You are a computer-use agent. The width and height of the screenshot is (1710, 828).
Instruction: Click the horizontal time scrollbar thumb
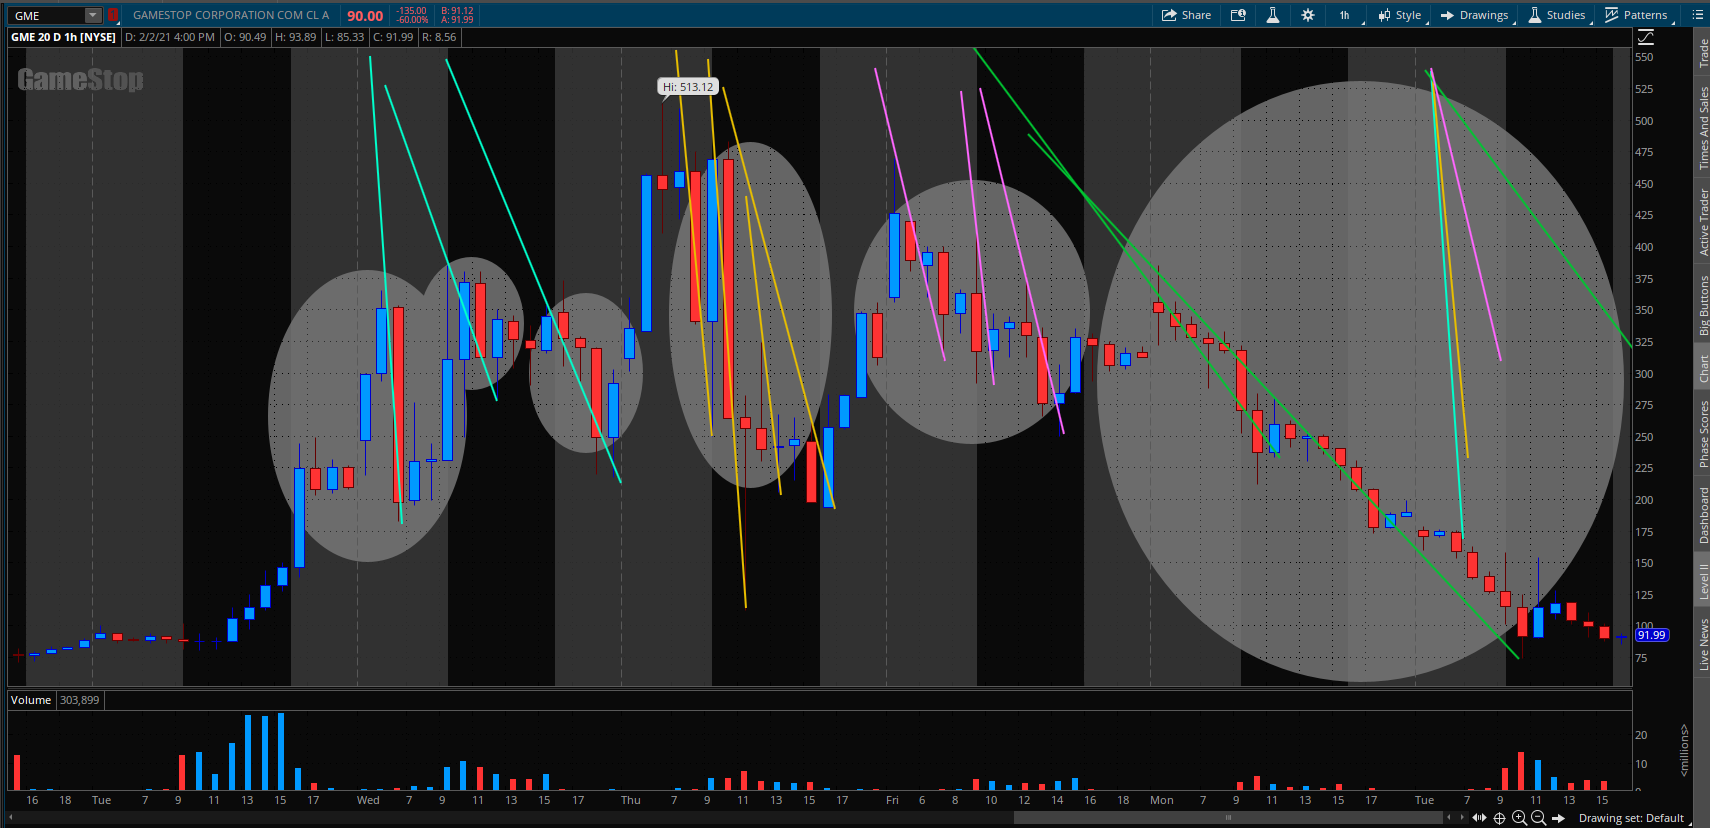1228,818
